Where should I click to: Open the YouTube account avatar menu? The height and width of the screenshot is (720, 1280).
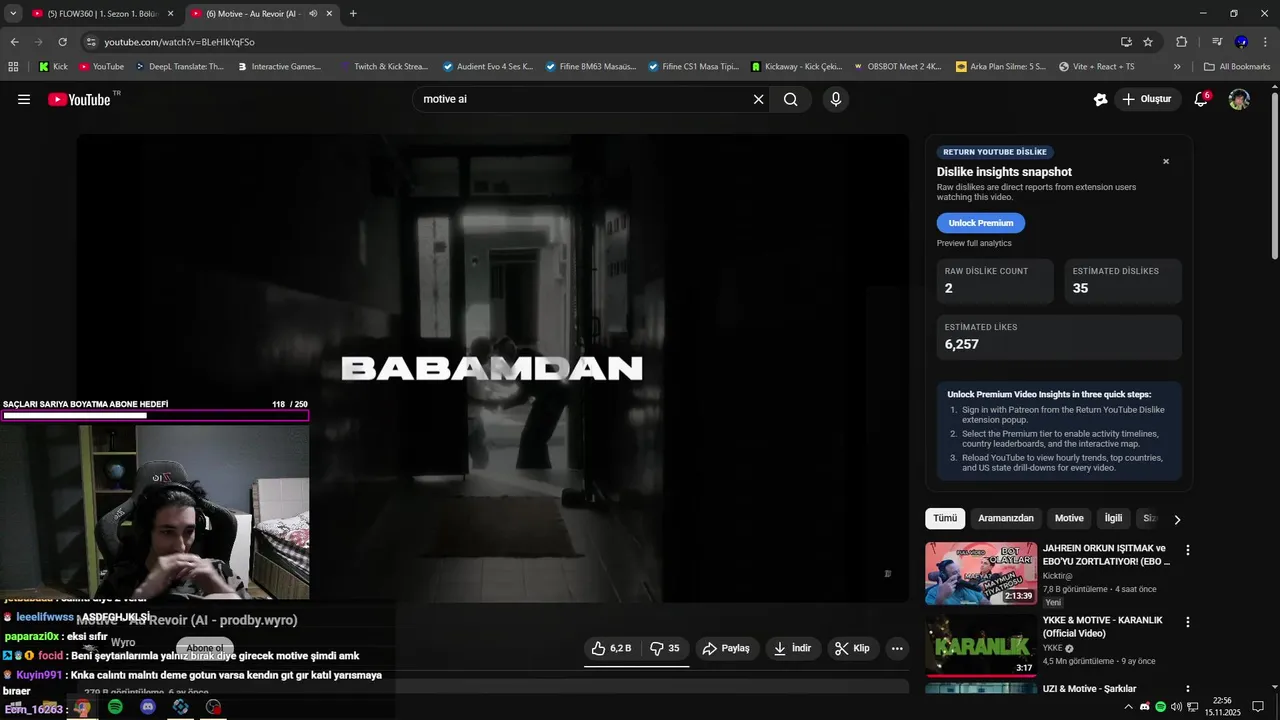point(1239,99)
